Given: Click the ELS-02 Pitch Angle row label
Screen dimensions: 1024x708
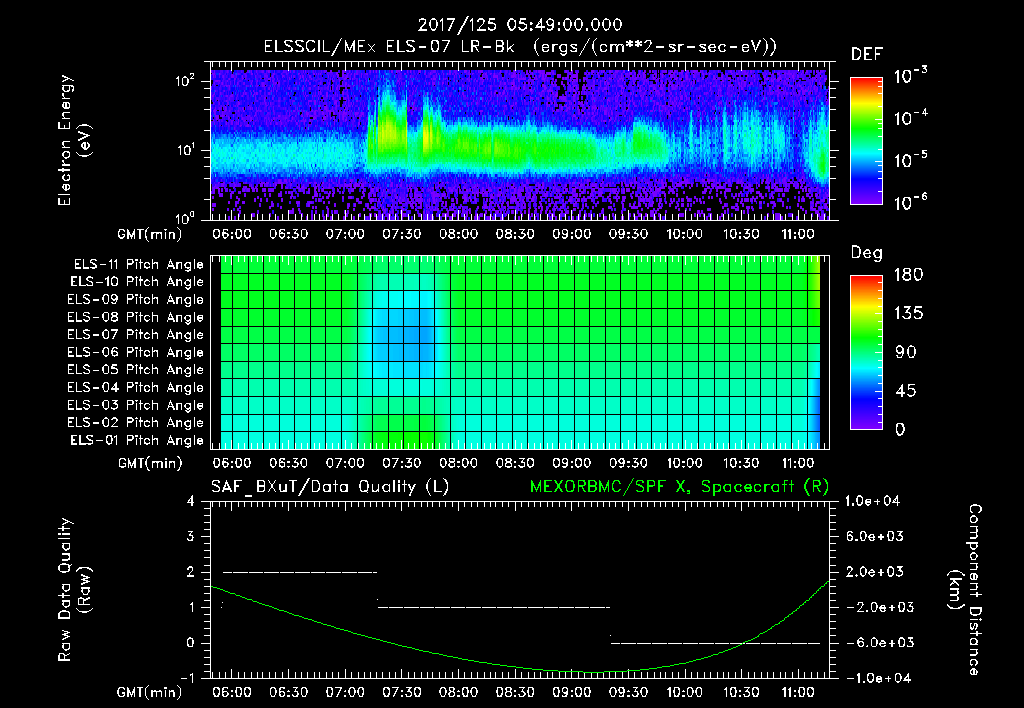Looking at the screenshot, I should click(136, 423).
